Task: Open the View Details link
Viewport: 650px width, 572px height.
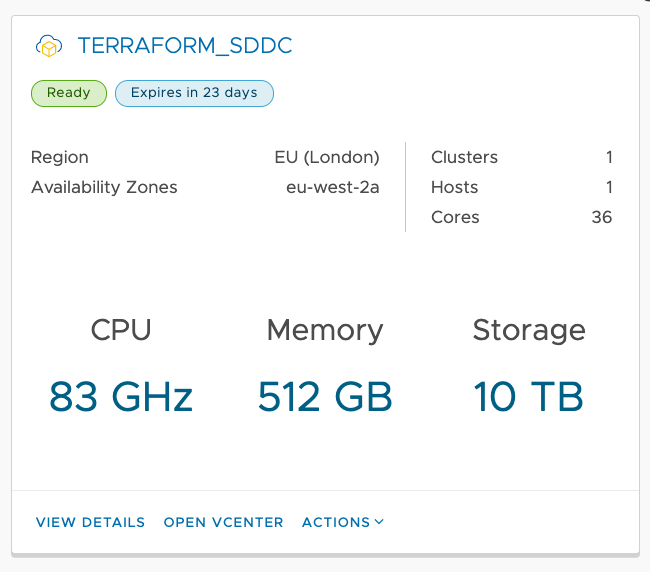Action: pos(90,522)
